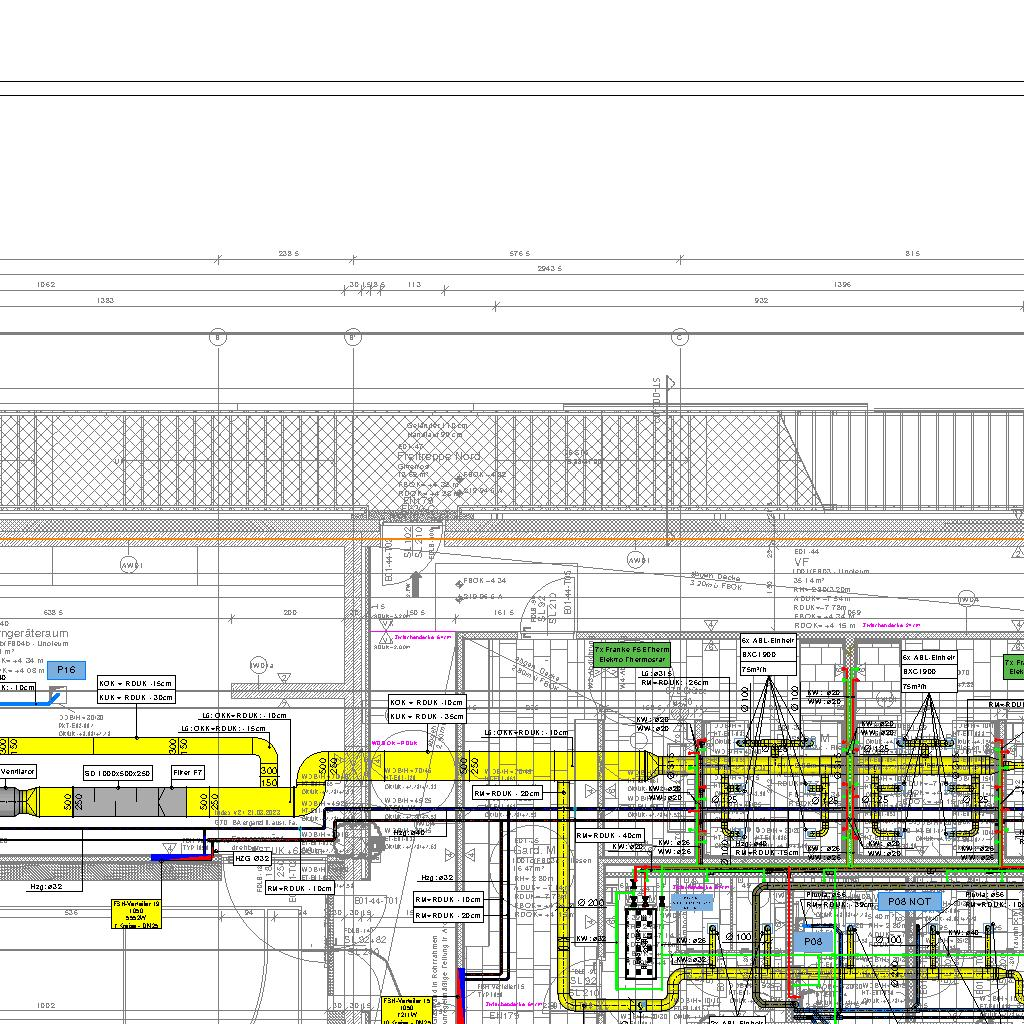Click the blue P08 NOT tag
Screen dimensions: 1024x1024
[909, 901]
